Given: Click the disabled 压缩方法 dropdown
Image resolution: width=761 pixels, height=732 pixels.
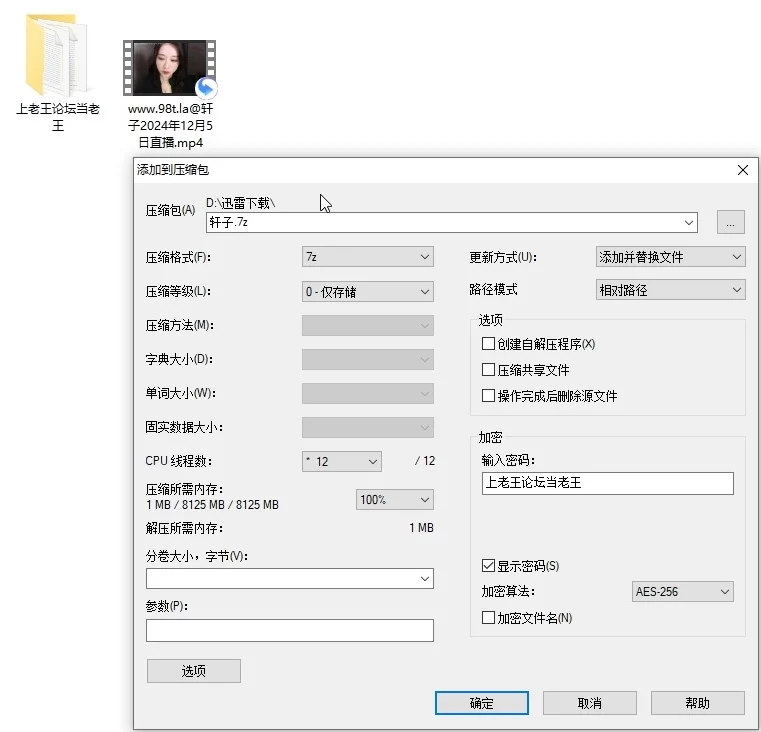Looking at the screenshot, I should pos(367,326).
